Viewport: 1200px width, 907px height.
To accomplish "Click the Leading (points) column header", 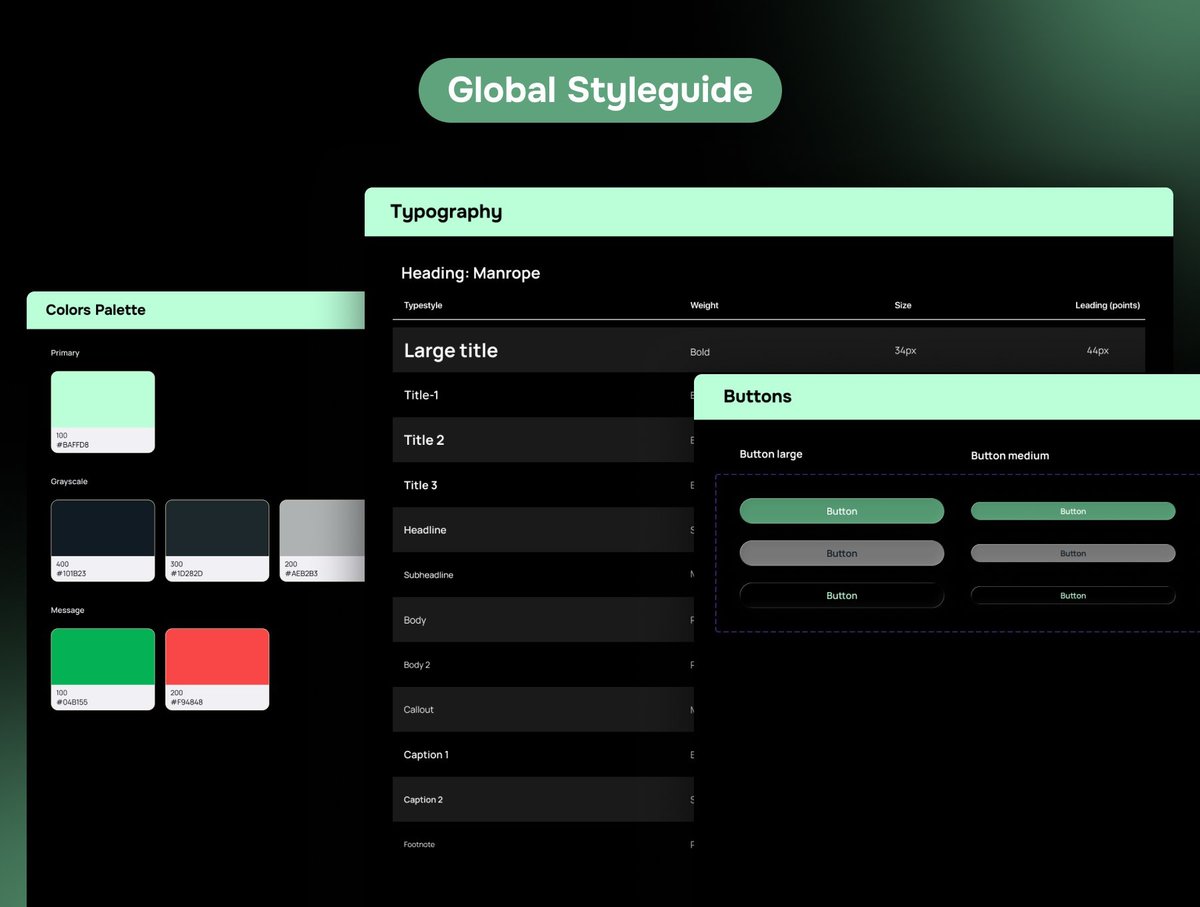I will pyautogui.click(x=1108, y=305).
